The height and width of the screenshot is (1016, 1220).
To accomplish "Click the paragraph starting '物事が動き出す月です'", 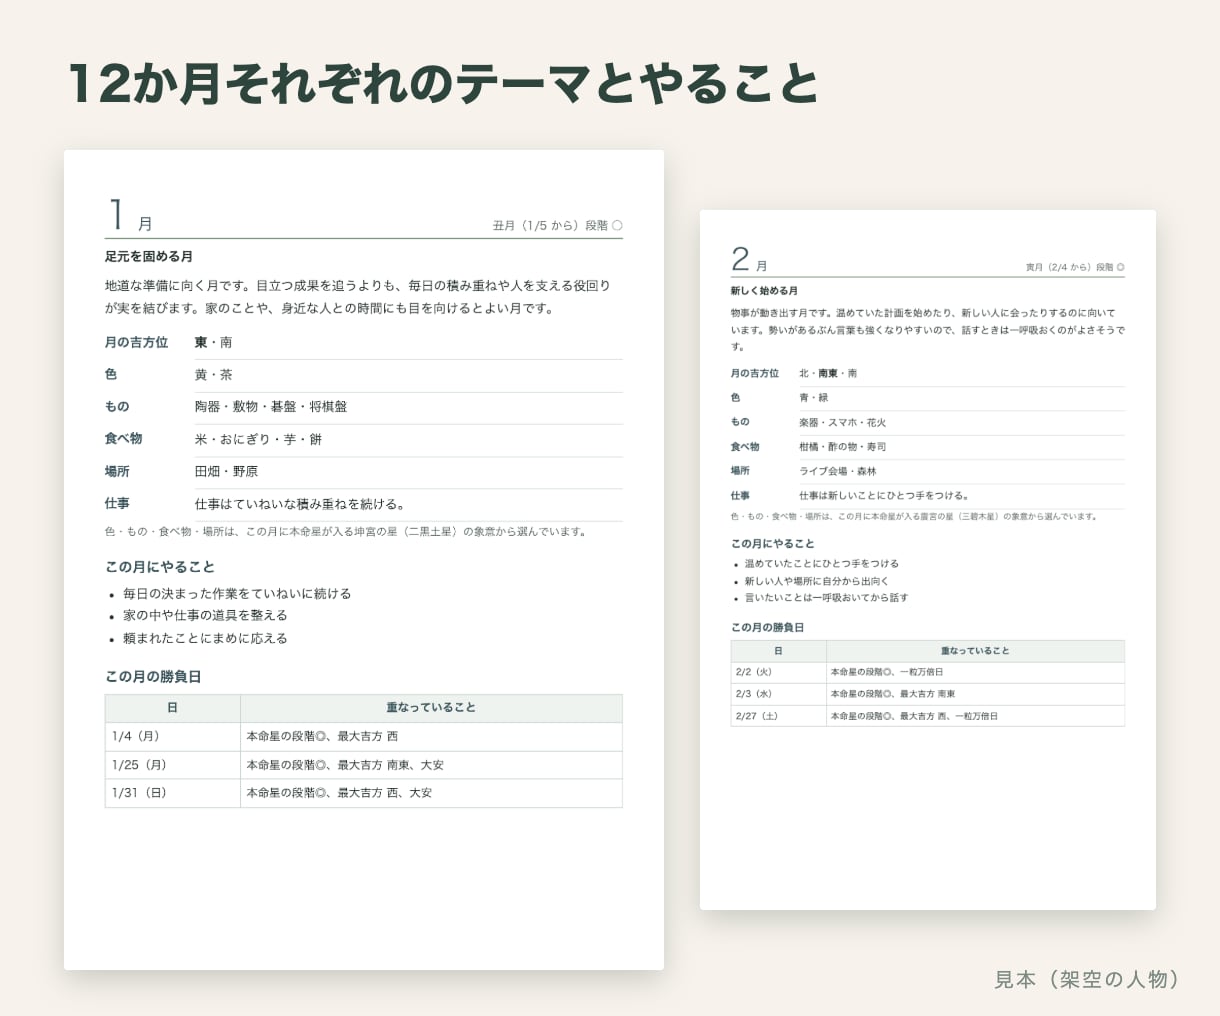I will click(x=927, y=329).
